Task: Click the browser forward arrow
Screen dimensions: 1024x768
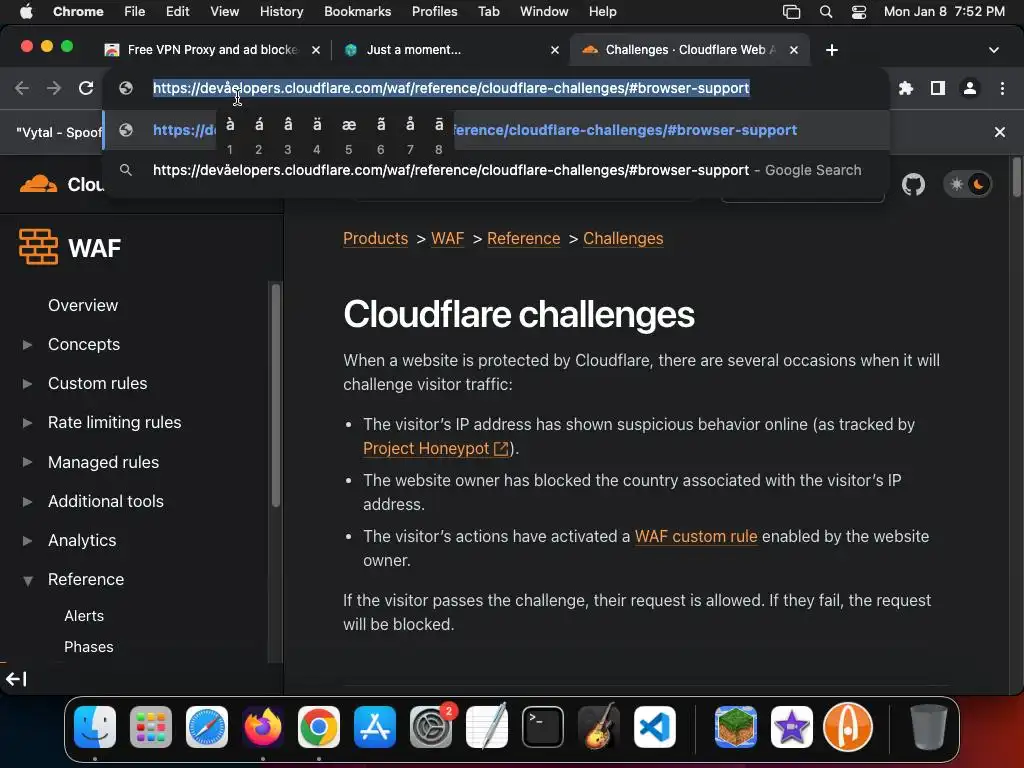Action: (54, 88)
